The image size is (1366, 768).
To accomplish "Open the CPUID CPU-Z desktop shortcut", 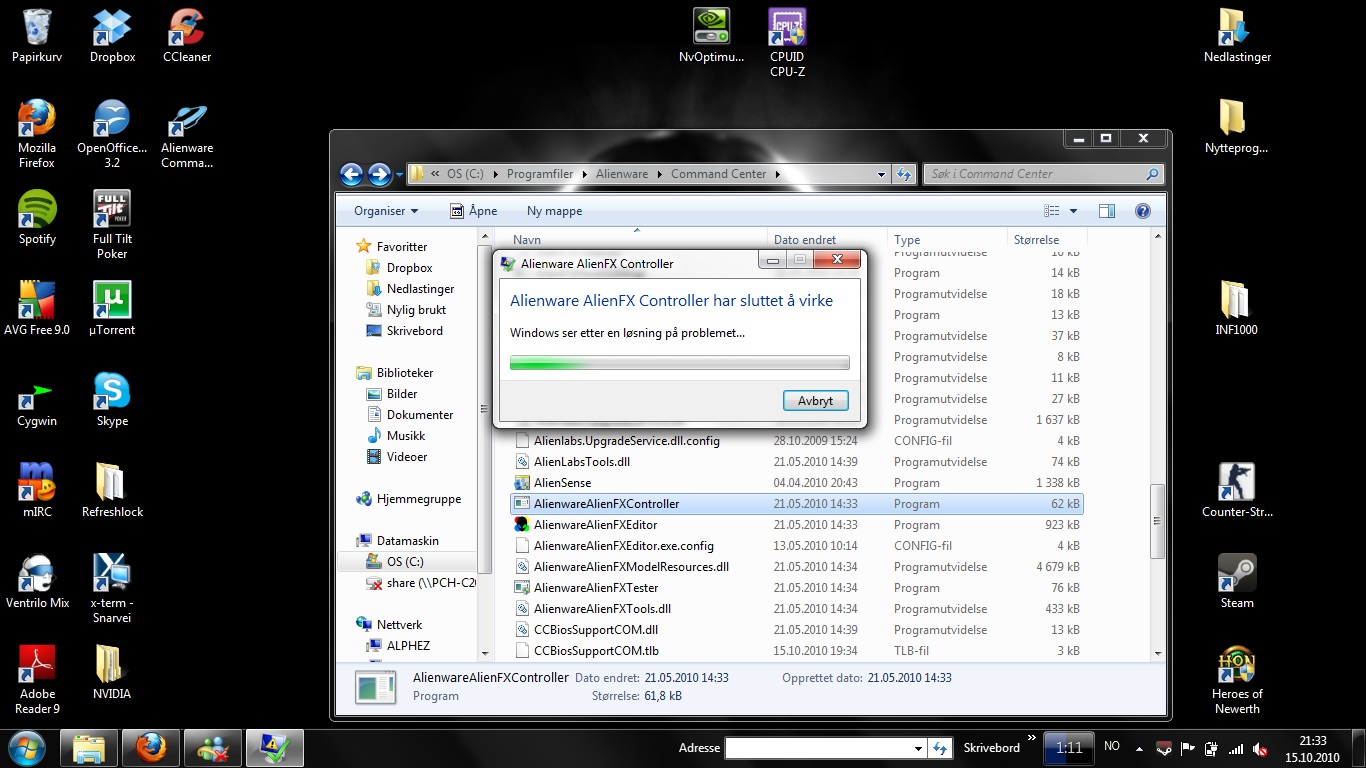I will (787, 43).
